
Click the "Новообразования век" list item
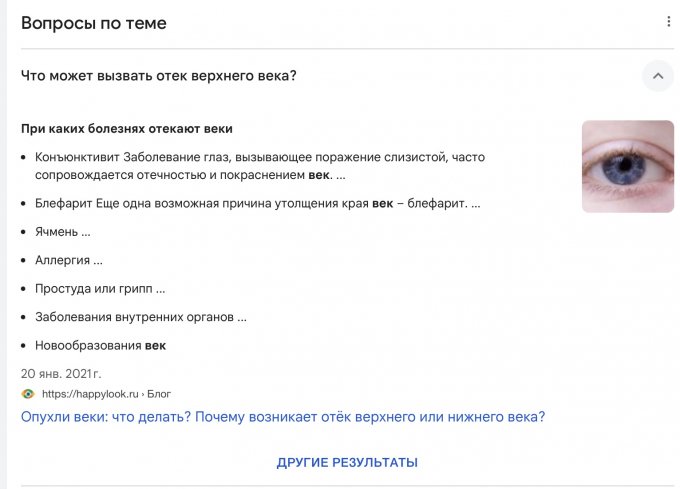click(100, 346)
